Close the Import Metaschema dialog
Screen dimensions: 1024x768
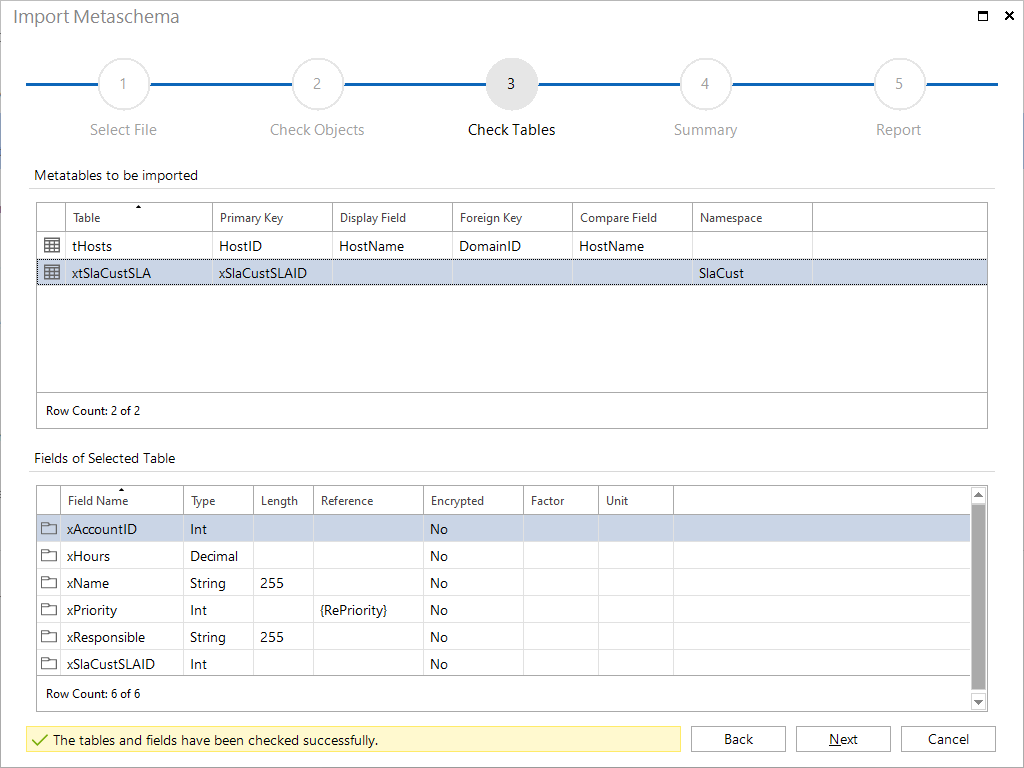[1009, 16]
